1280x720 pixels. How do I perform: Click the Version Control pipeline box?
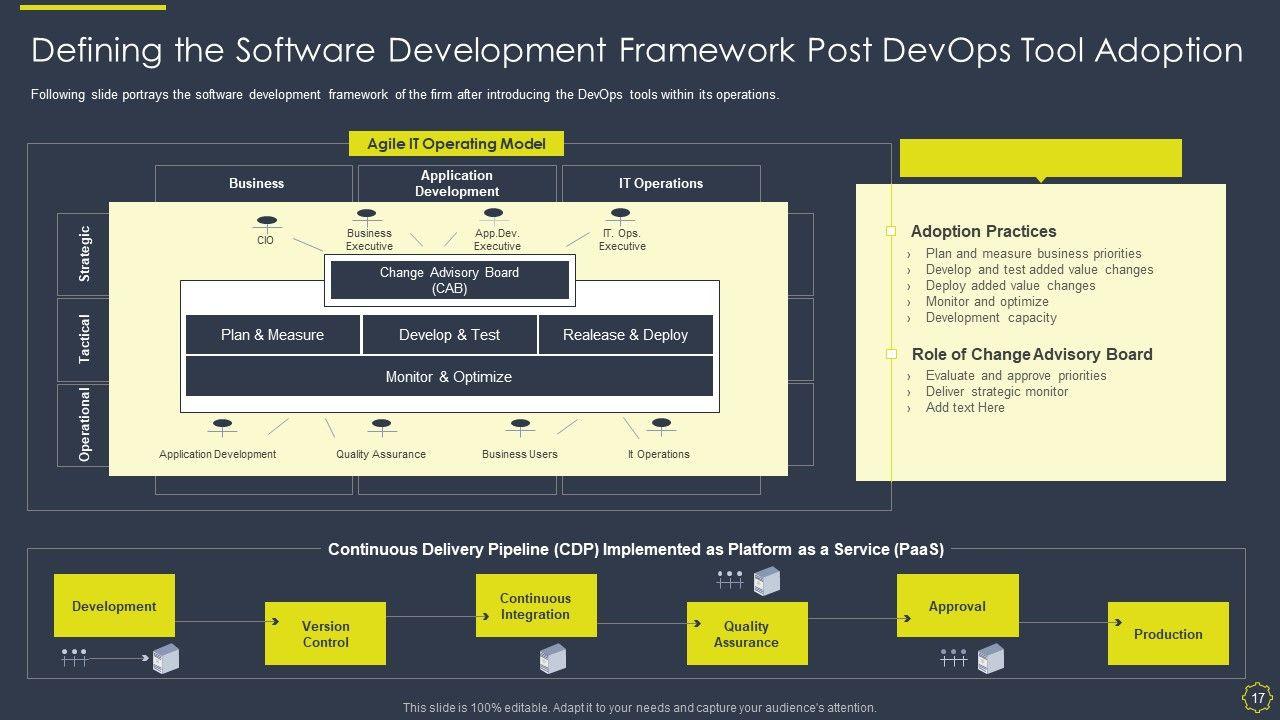pos(325,634)
